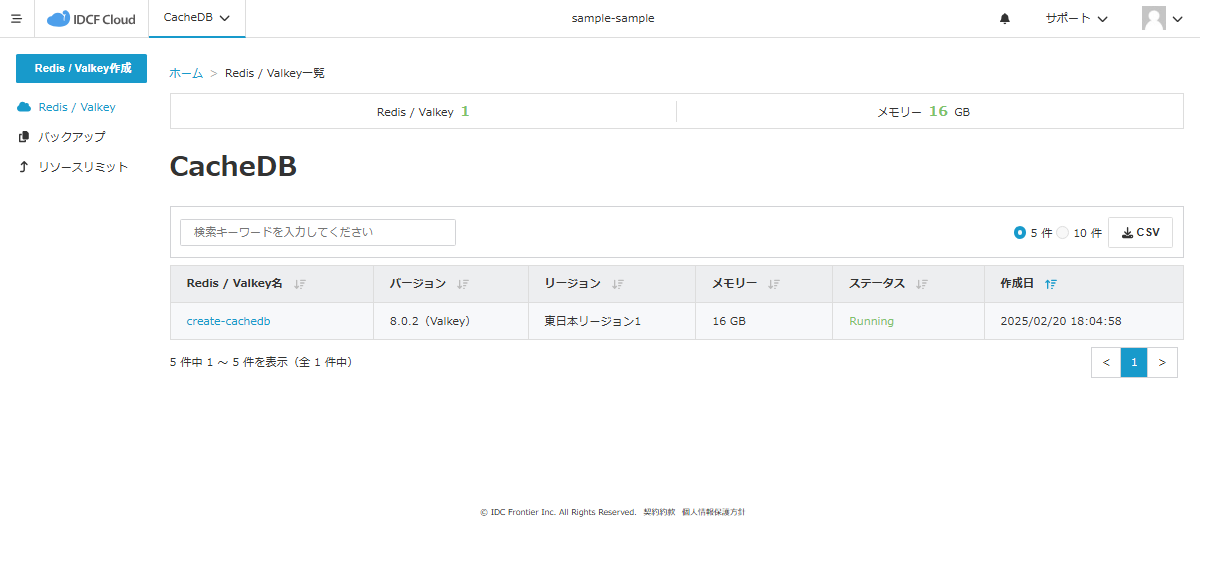Expand the サポート dropdown menu
Image resolution: width=1216 pixels, height=580 pixels.
click(1075, 18)
